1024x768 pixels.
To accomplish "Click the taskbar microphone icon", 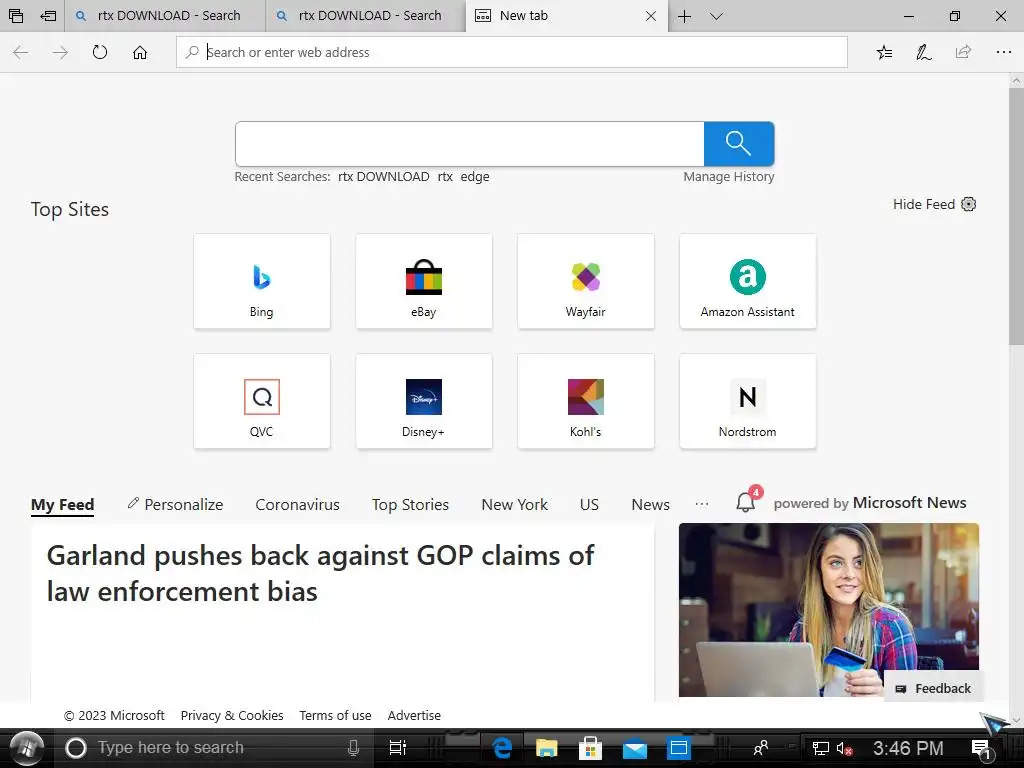I will click(x=353, y=748).
